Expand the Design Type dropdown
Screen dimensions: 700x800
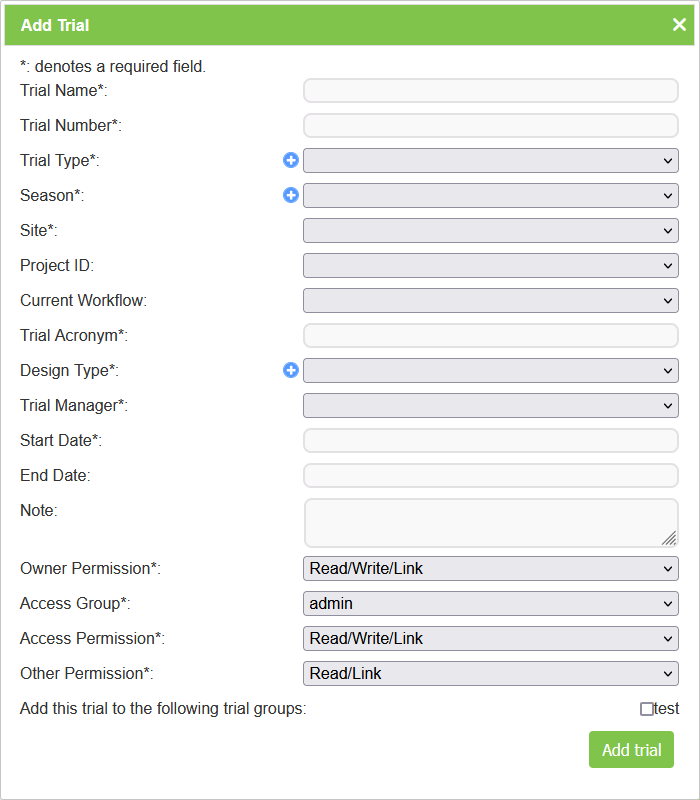tap(490, 370)
